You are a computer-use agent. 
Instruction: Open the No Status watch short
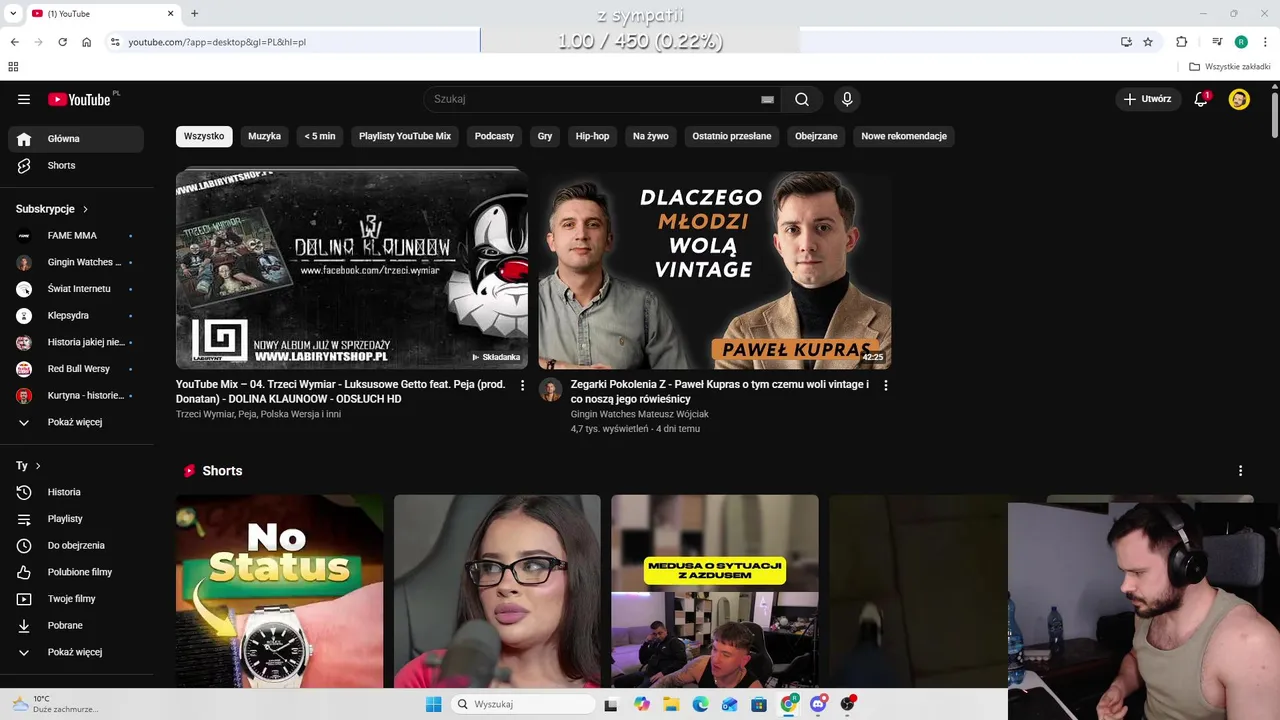click(279, 591)
